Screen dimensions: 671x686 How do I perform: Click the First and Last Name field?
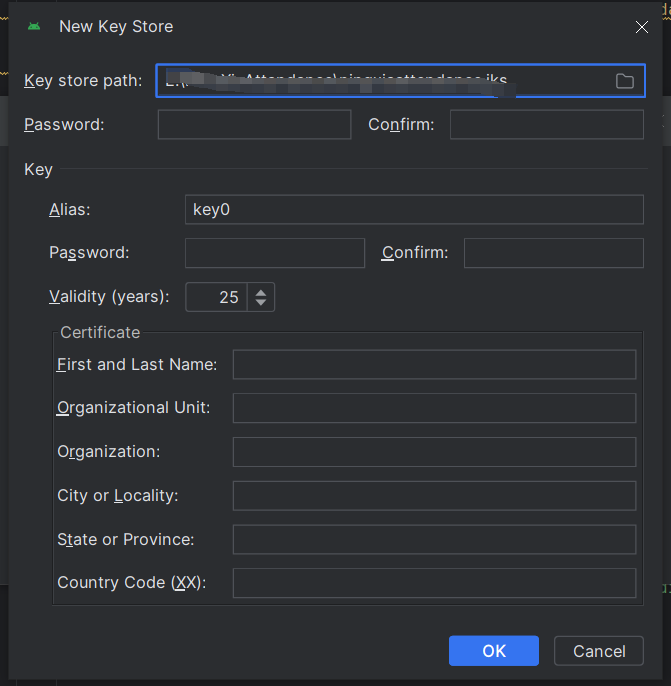click(x=434, y=364)
